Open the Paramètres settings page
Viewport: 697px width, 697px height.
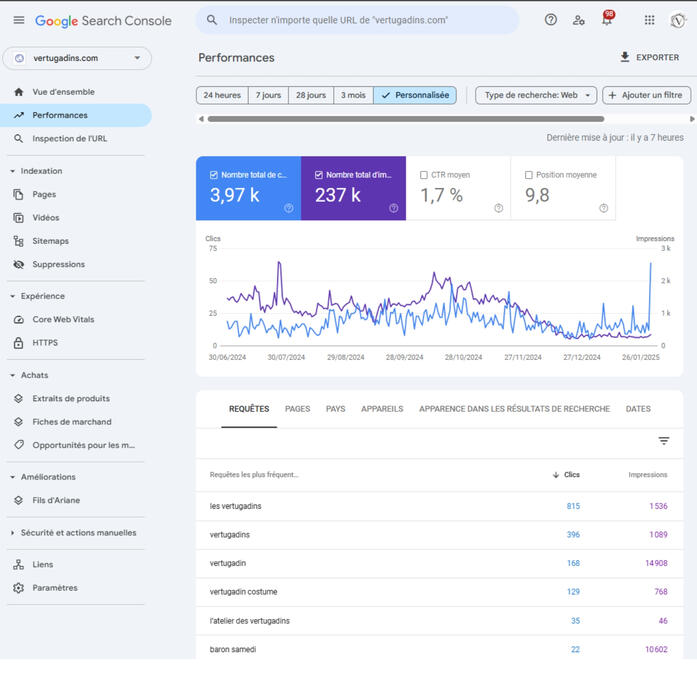click(54, 588)
